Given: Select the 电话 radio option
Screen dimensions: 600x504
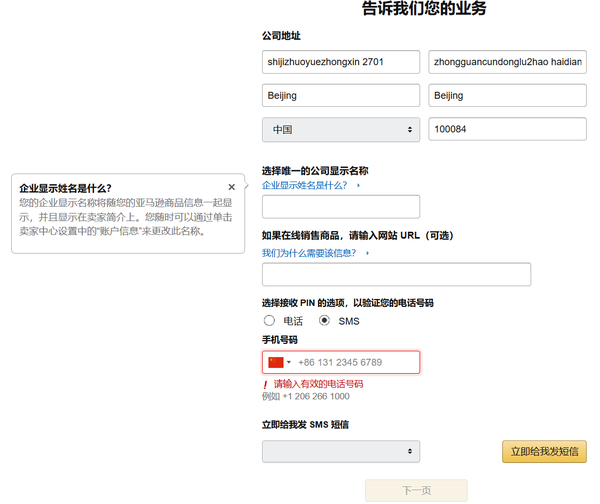Looking at the screenshot, I should [x=269, y=320].
